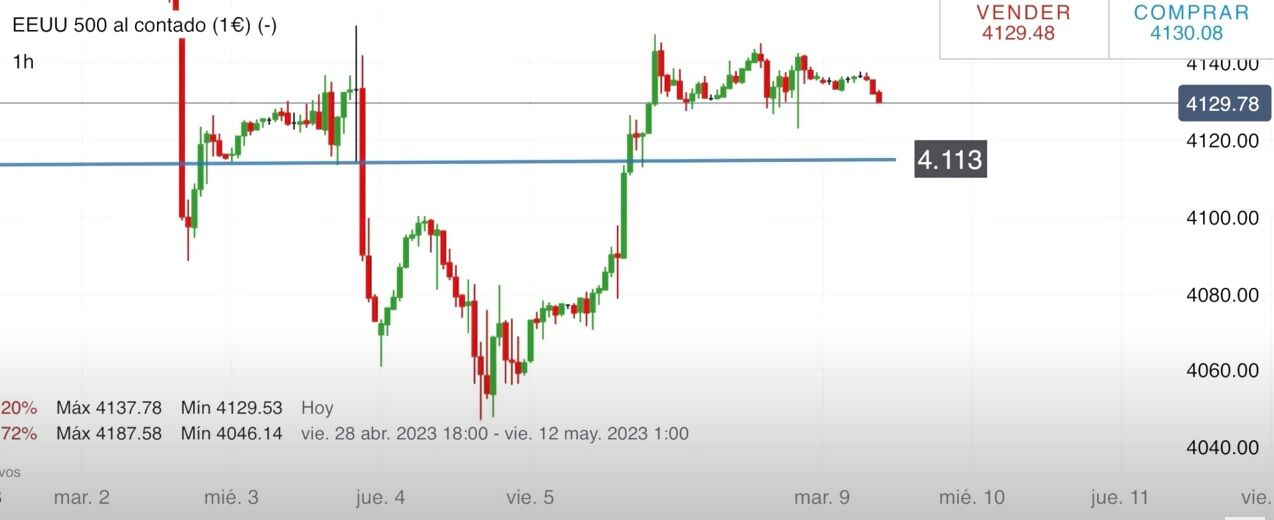The height and width of the screenshot is (520, 1274).
Task: Click the 4060.00 price axis label
Action: [1221, 371]
